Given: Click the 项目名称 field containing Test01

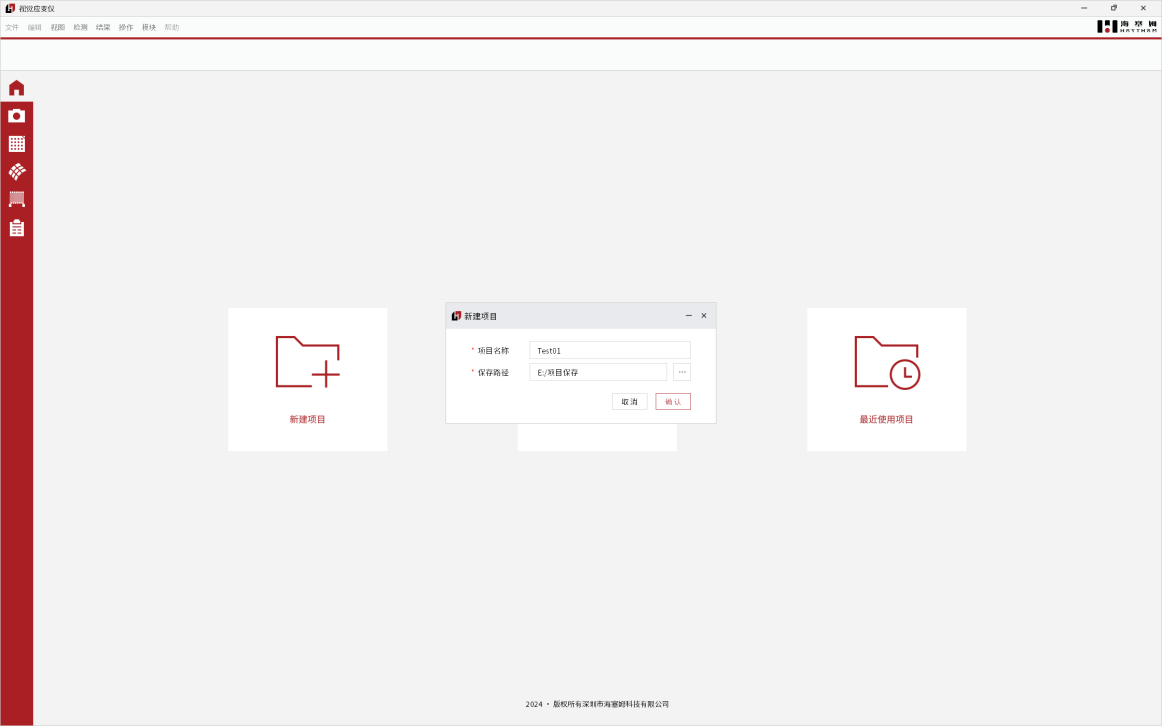Looking at the screenshot, I should pos(609,350).
